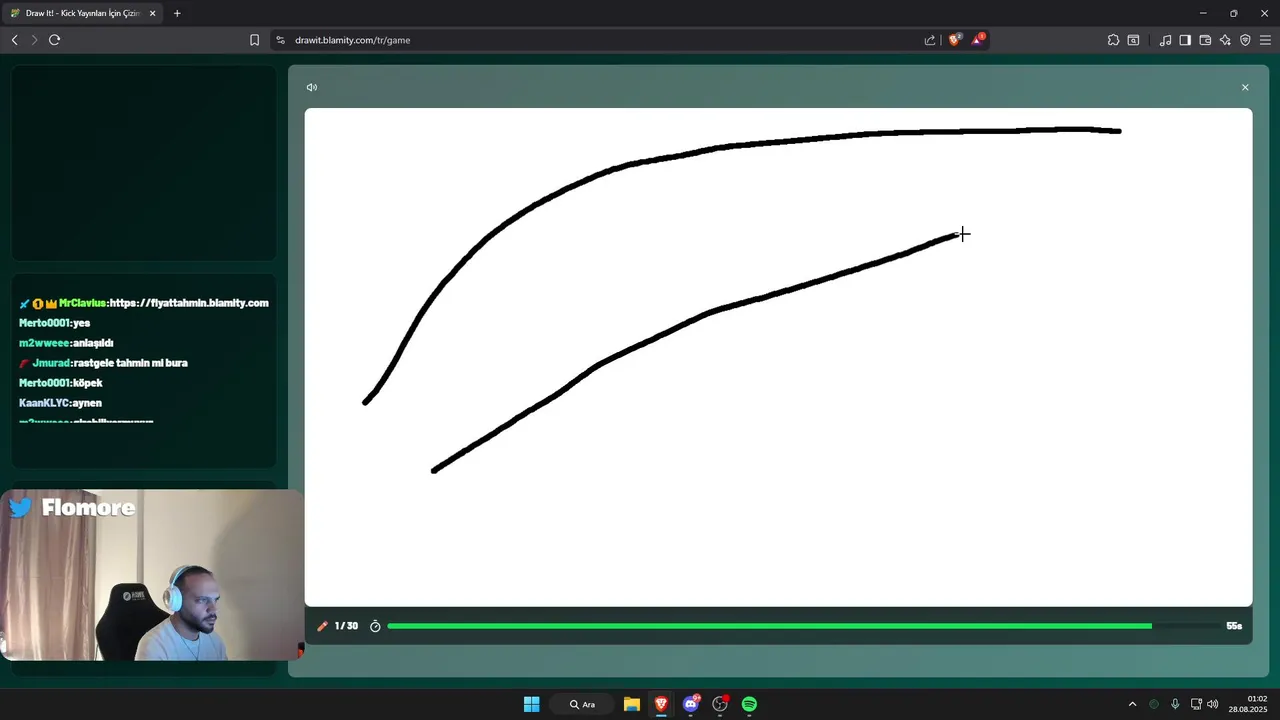
Task: Click the webcam feed thumbnail
Action: 152,575
